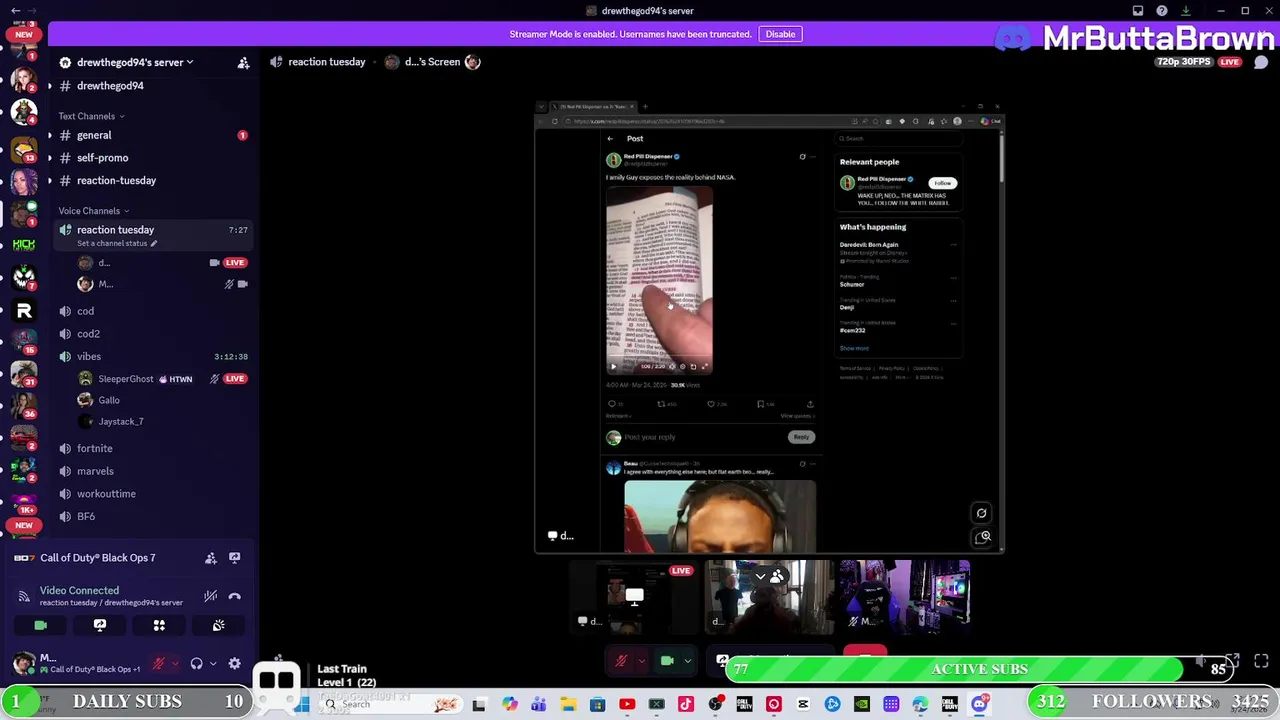Image resolution: width=1280 pixels, height=720 pixels.
Task: Click the reaction tuesday call header title
Action: coord(326,62)
